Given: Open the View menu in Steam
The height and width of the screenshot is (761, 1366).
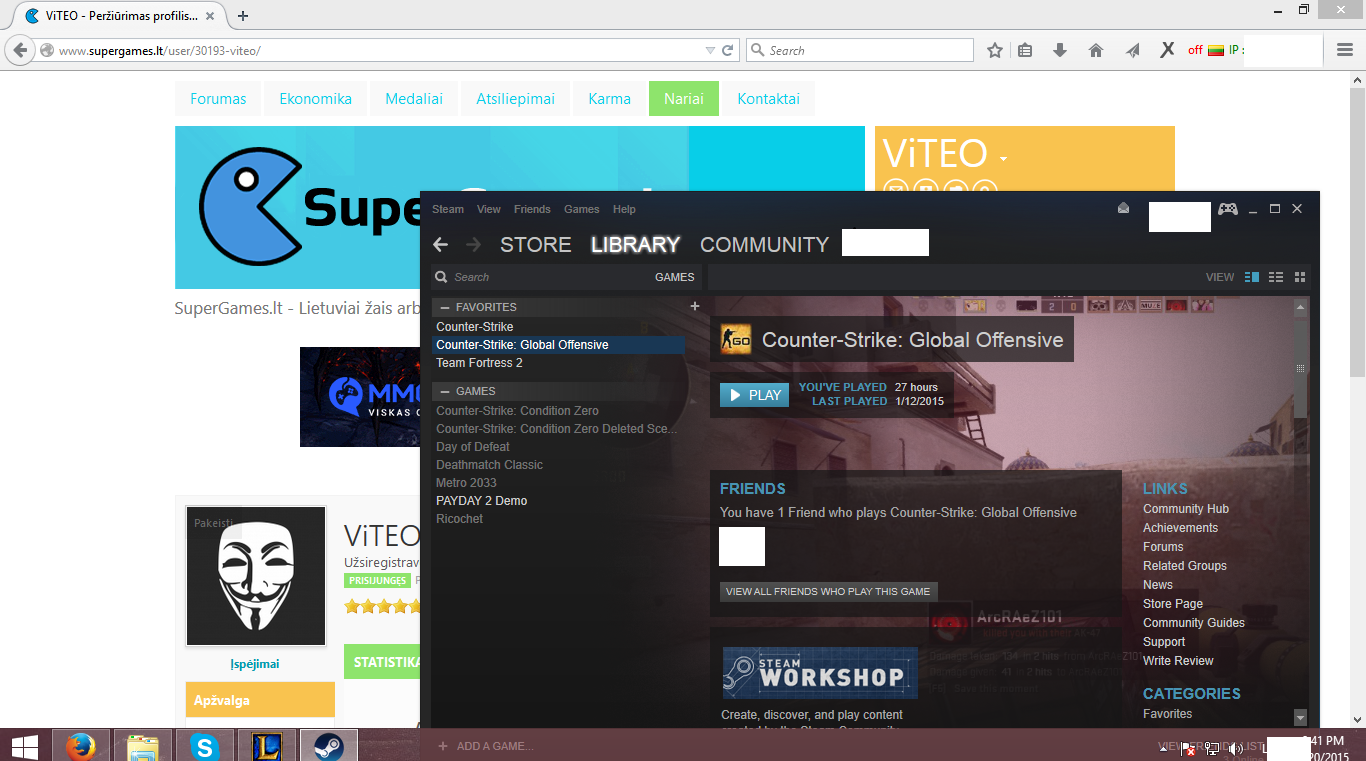Looking at the screenshot, I should (x=489, y=209).
